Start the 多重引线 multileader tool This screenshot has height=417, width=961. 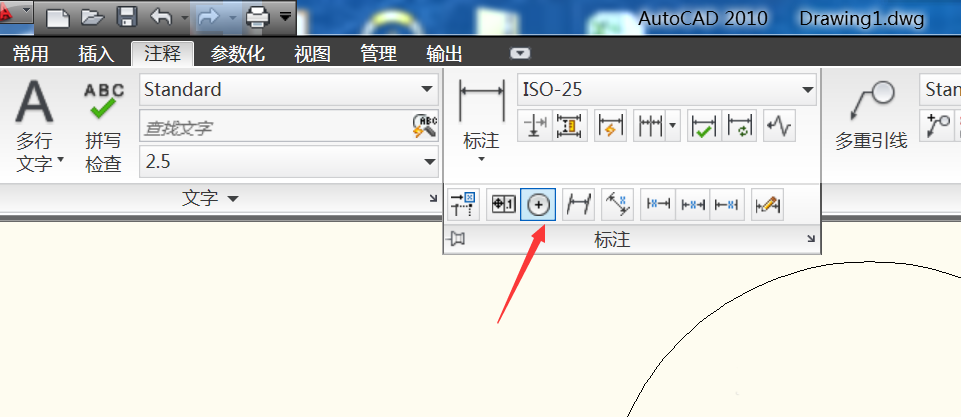click(x=872, y=113)
